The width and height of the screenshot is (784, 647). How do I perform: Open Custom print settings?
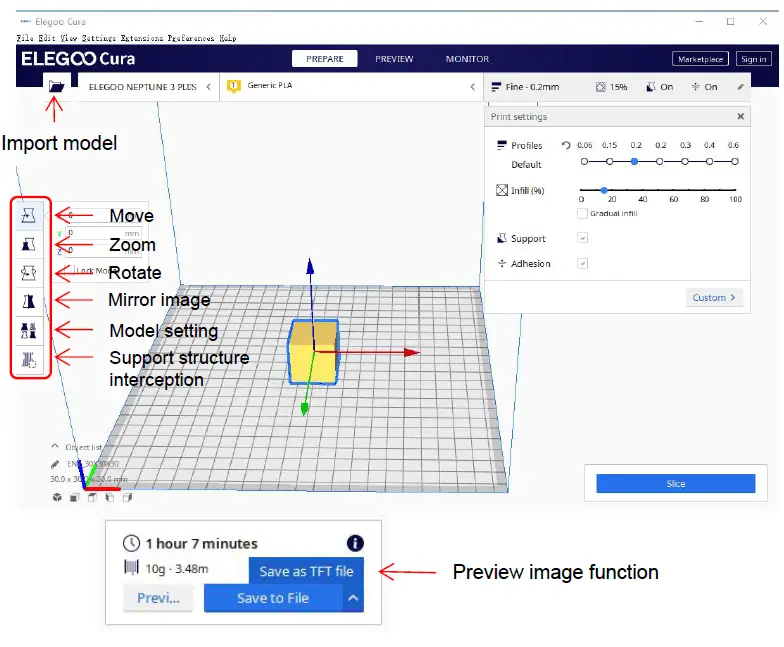(x=714, y=298)
